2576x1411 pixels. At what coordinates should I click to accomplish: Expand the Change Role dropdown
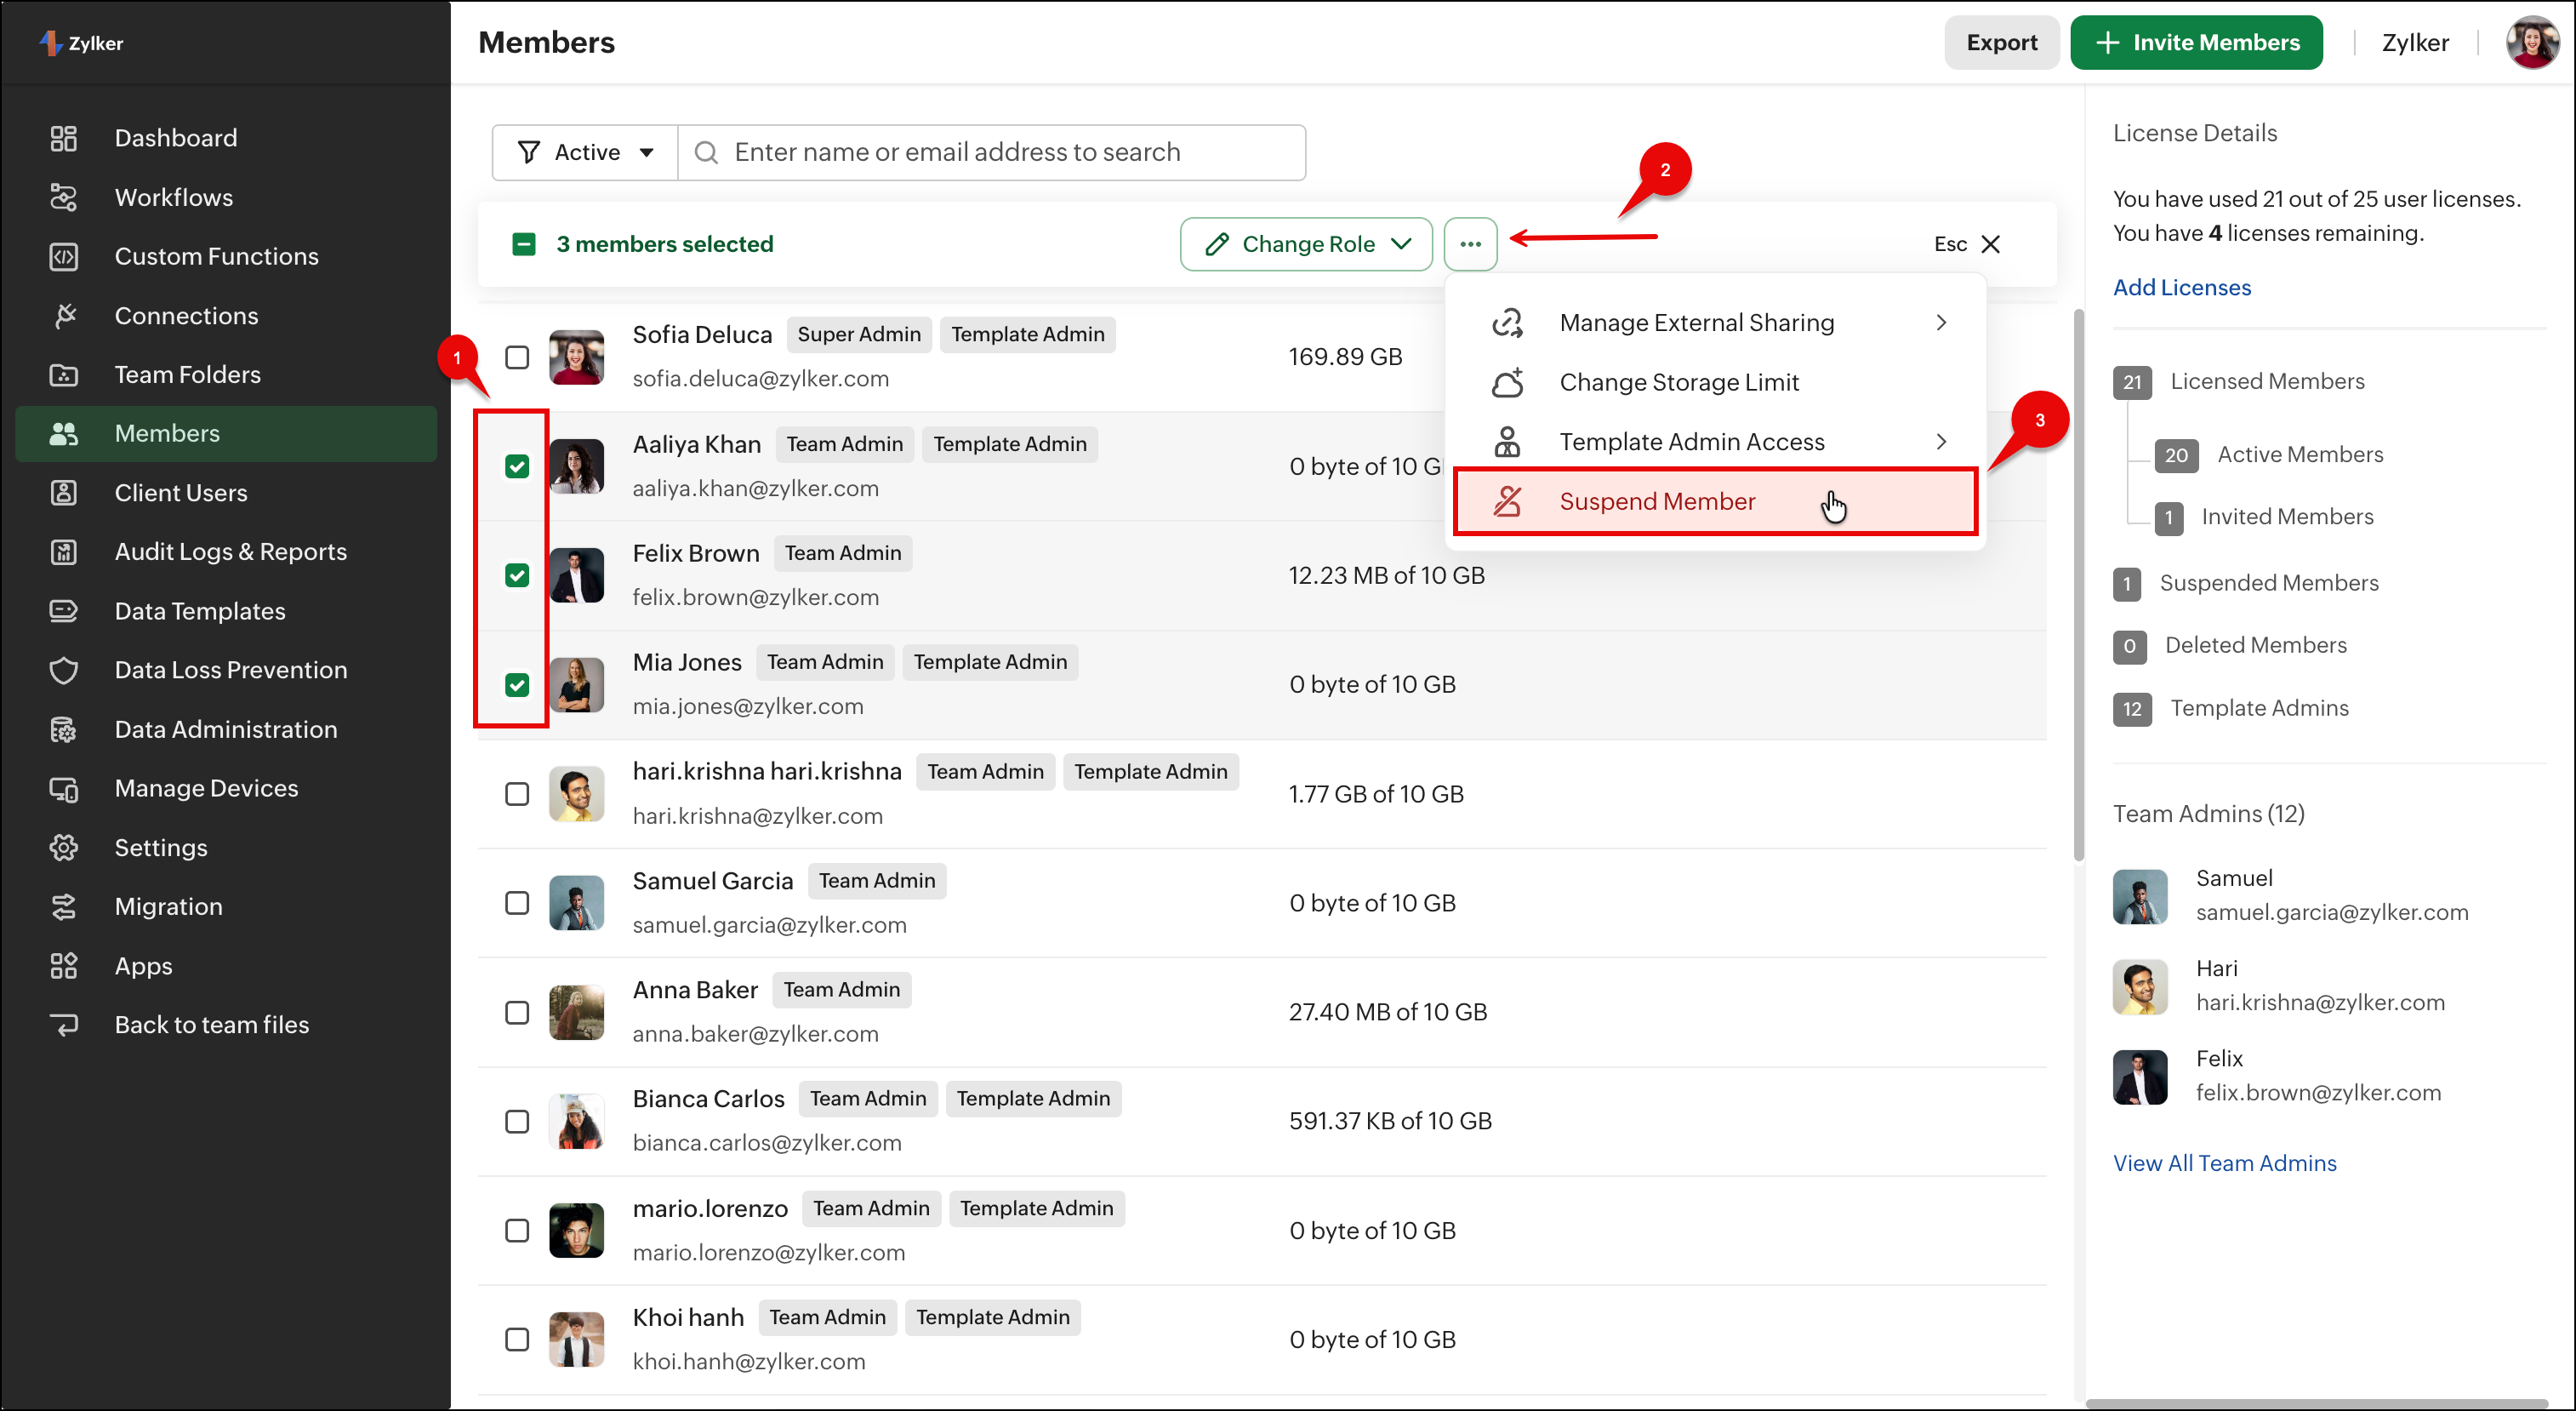pyautogui.click(x=1306, y=244)
